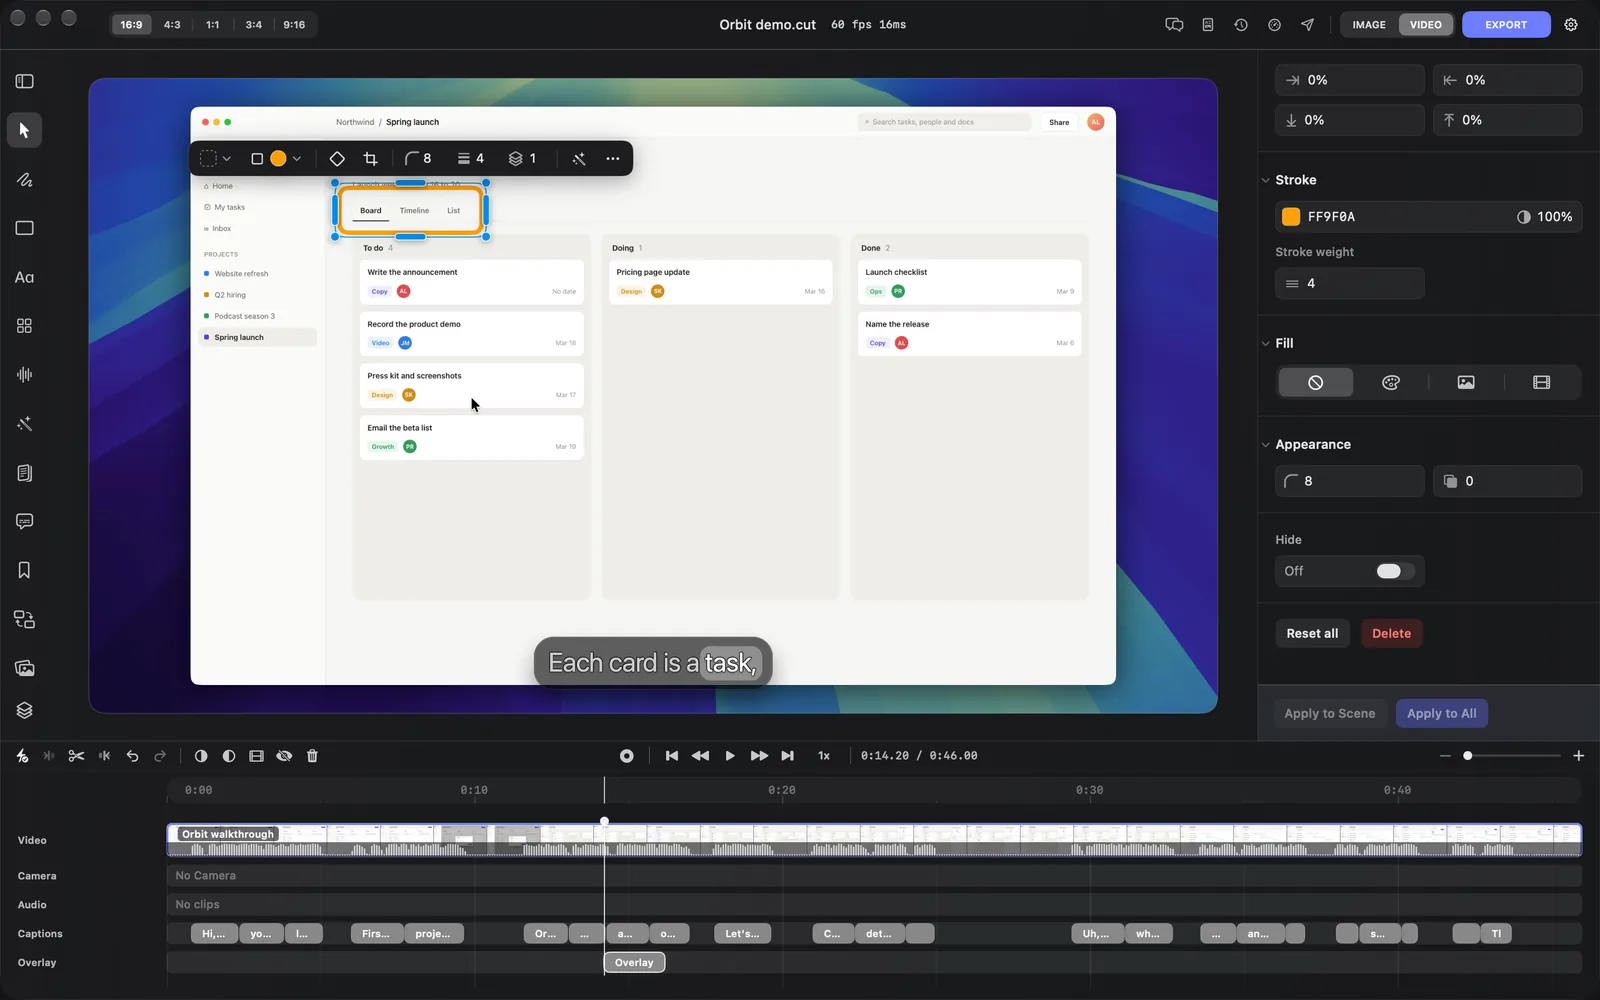Open the captions speech bubble panel in sidebar
Screen dimensions: 1600x1000
point(24,521)
